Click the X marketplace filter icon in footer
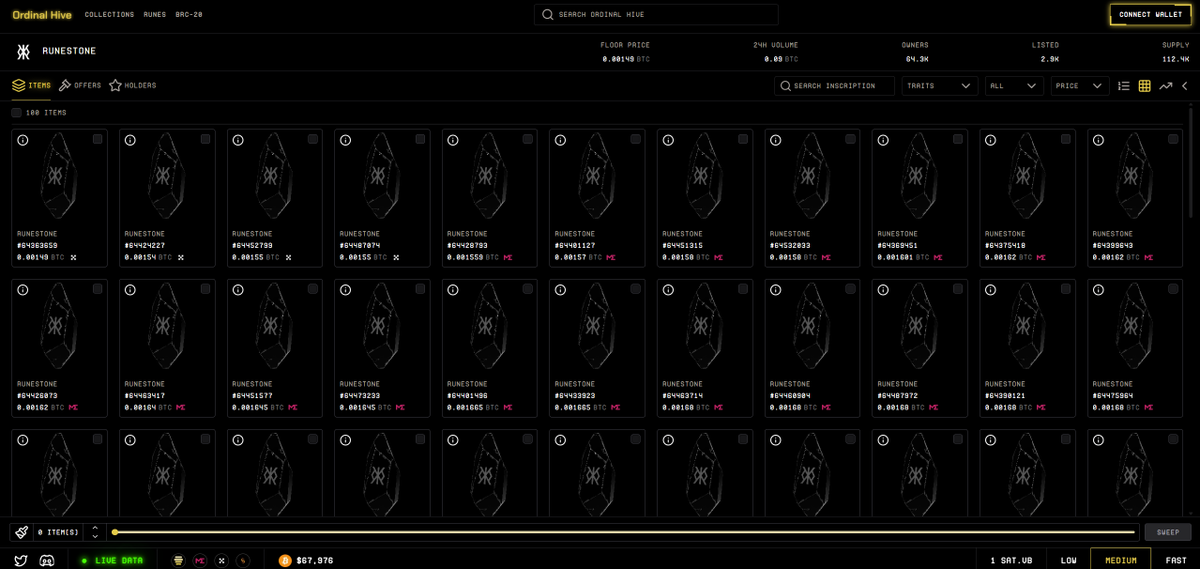The height and width of the screenshot is (569, 1200). tap(221, 560)
